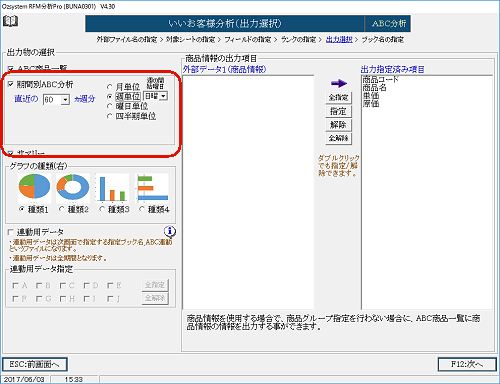Select the 週単位 radio button
This screenshot has width=500, height=384.
[x=109, y=96]
